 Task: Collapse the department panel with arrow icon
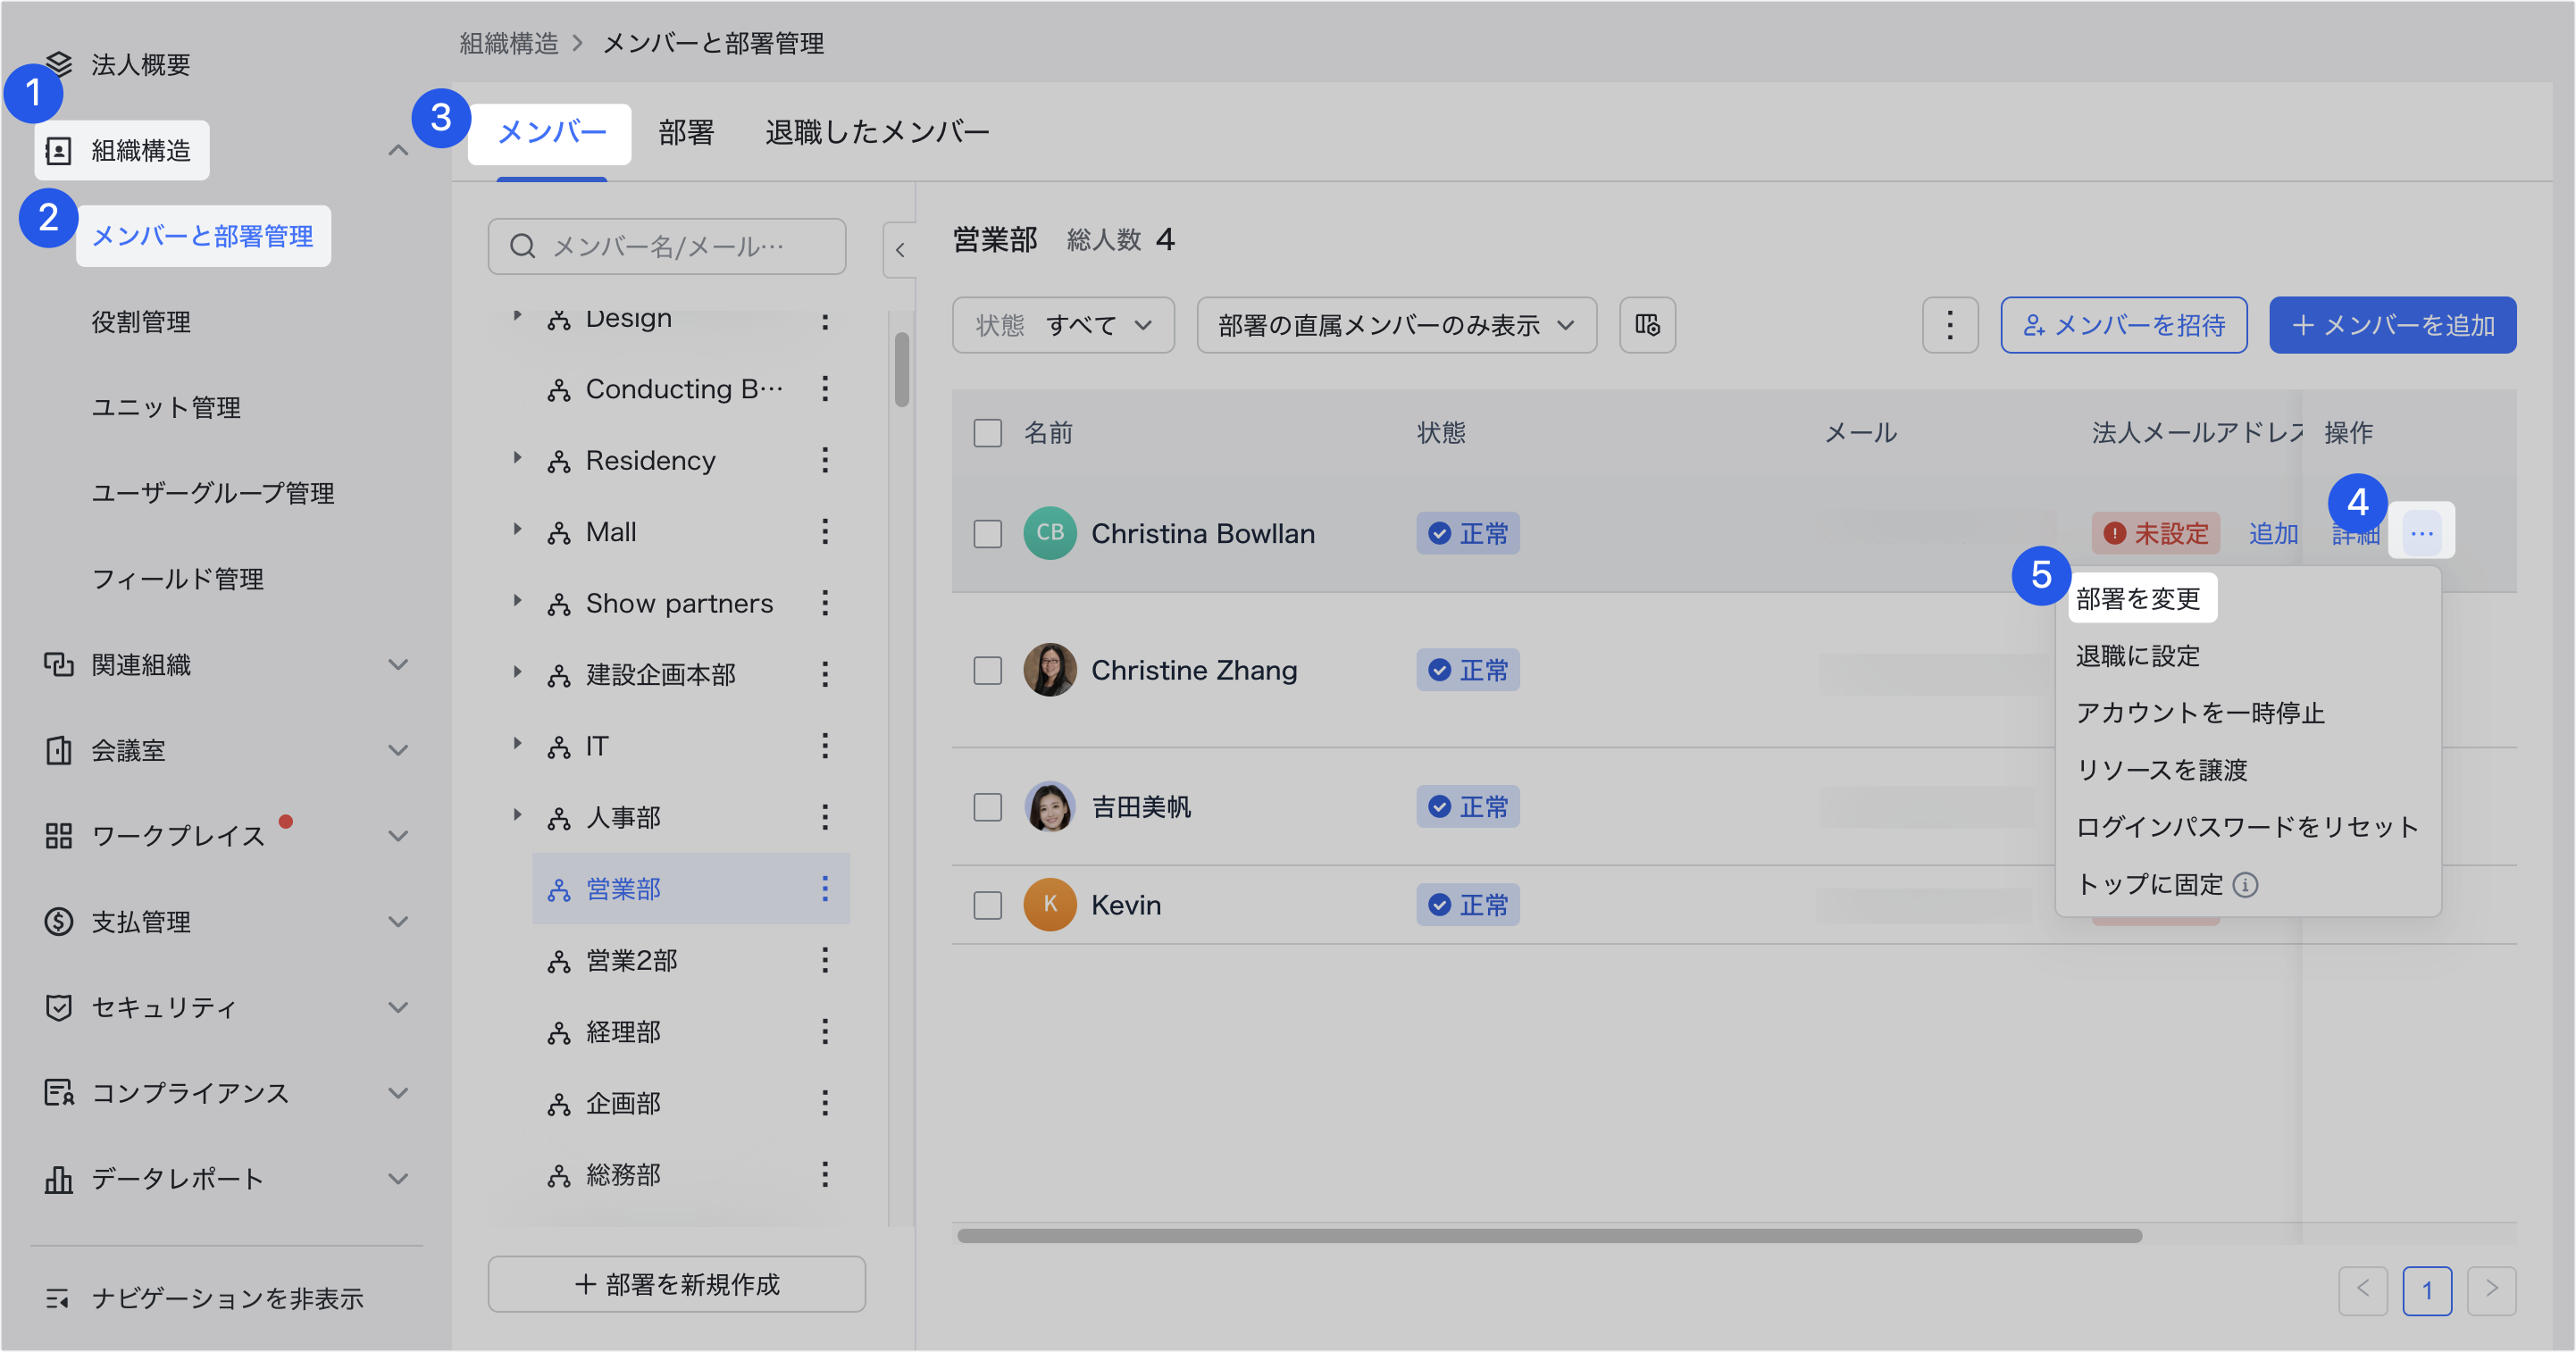pos(900,250)
